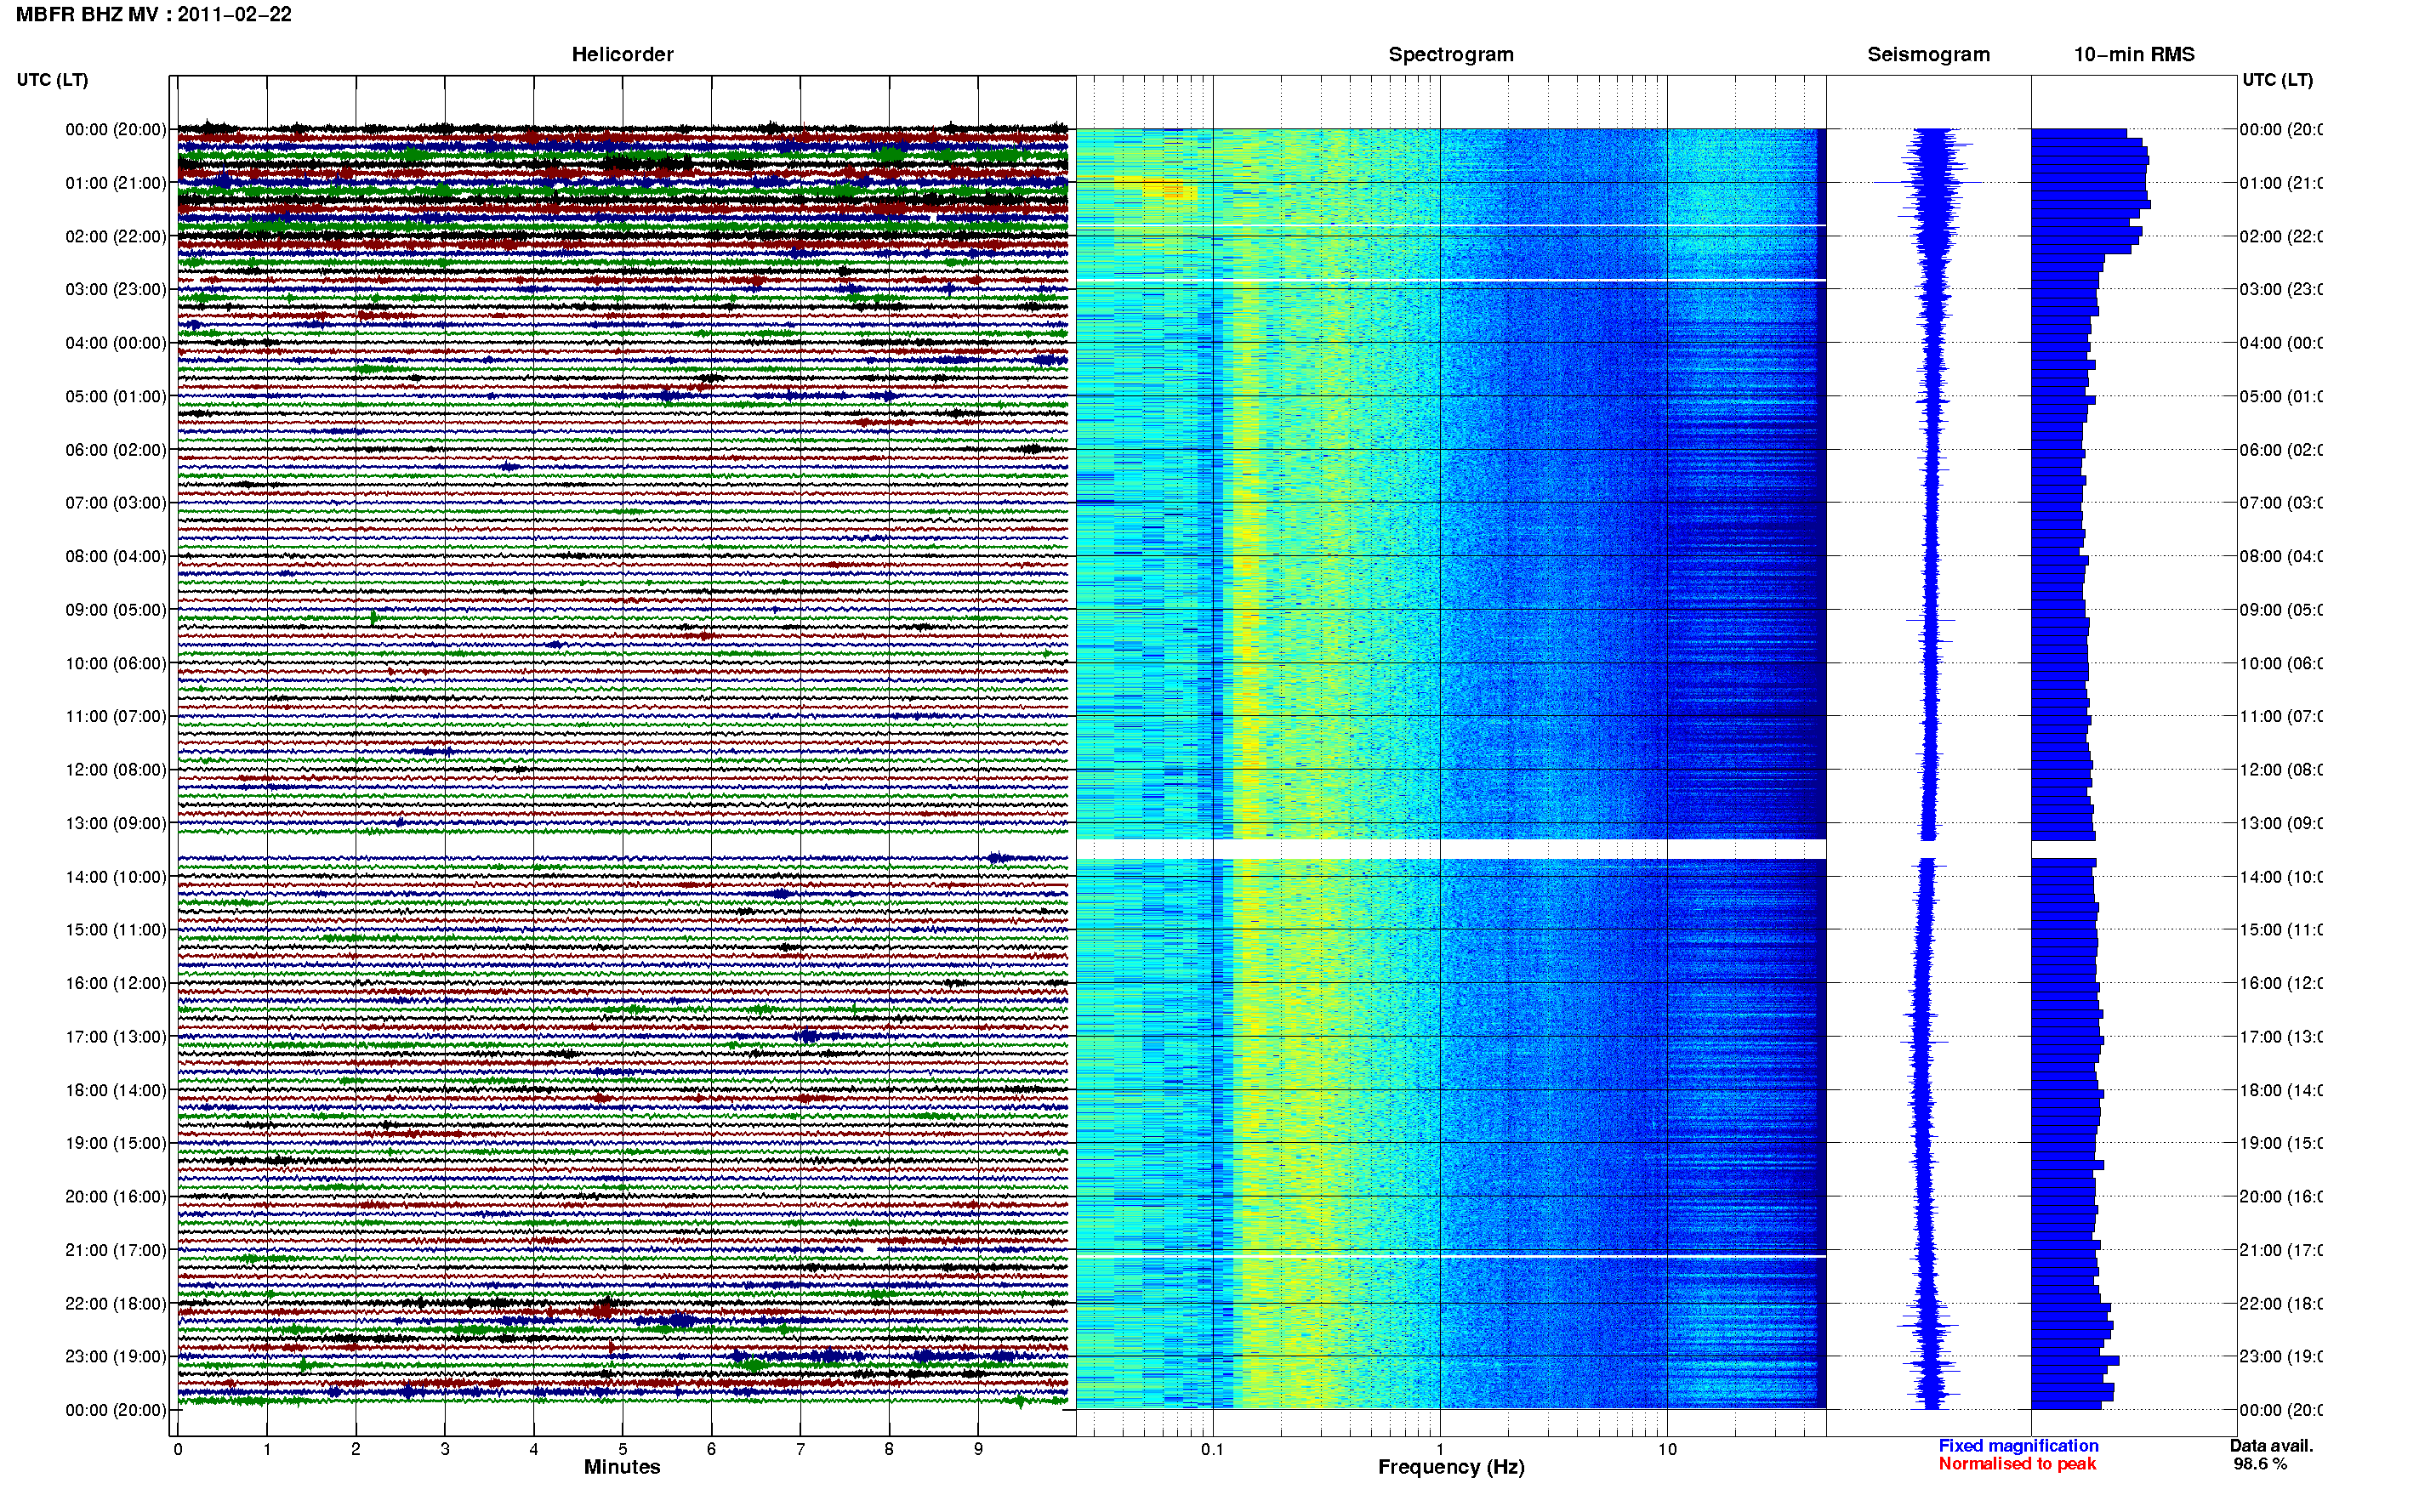Click the '10:00 (06:00)' left-axis time label
Screen dimensions: 2419x1512
tap(116, 663)
